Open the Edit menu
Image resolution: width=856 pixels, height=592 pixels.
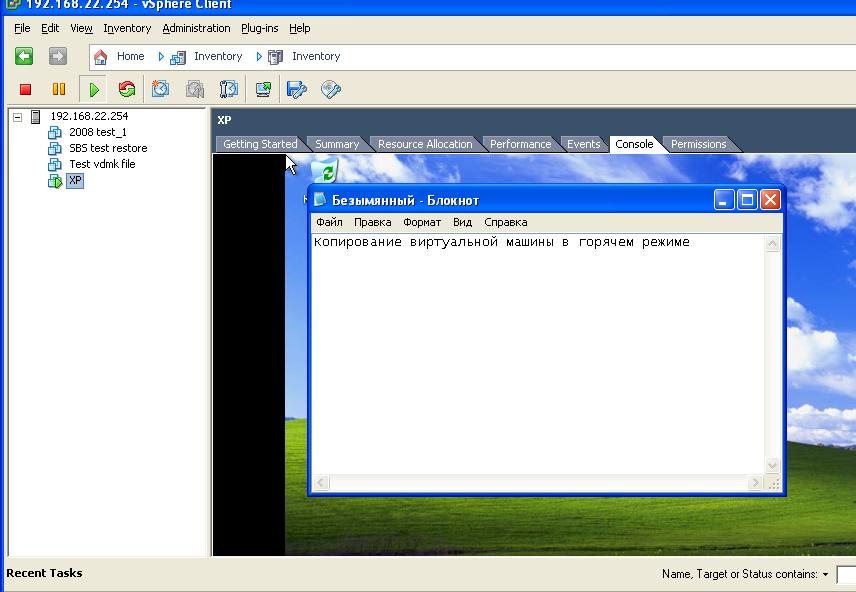[x=50, y=28]
